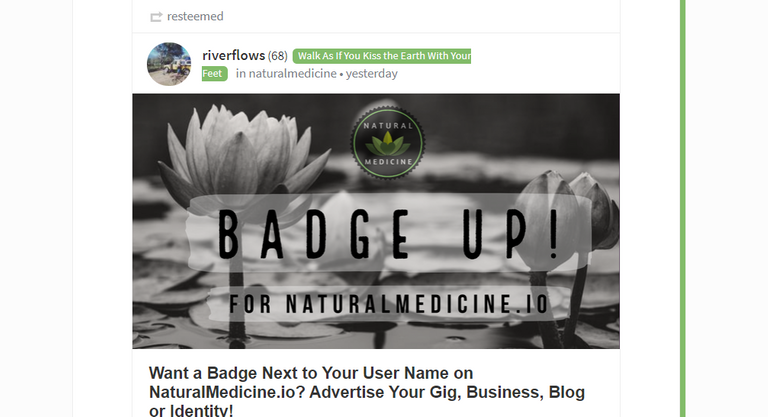Image resolution: width=768 pixels, height=417 pixels.
Task: Click the word 'MEDICINE' on the logo seal
Action: [388, 162]
